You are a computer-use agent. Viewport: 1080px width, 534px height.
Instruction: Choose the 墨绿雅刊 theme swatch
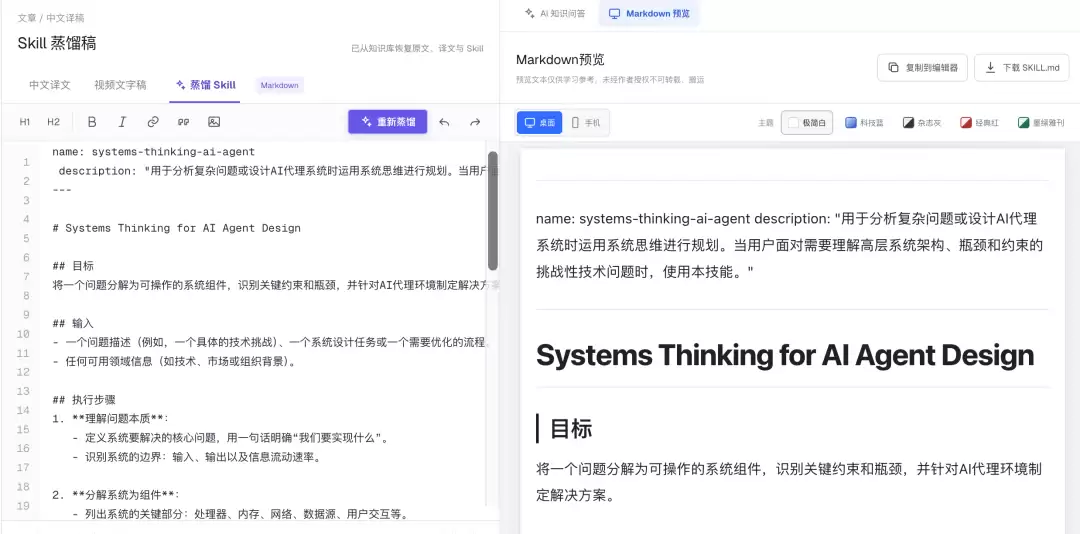coord(1041,123)
